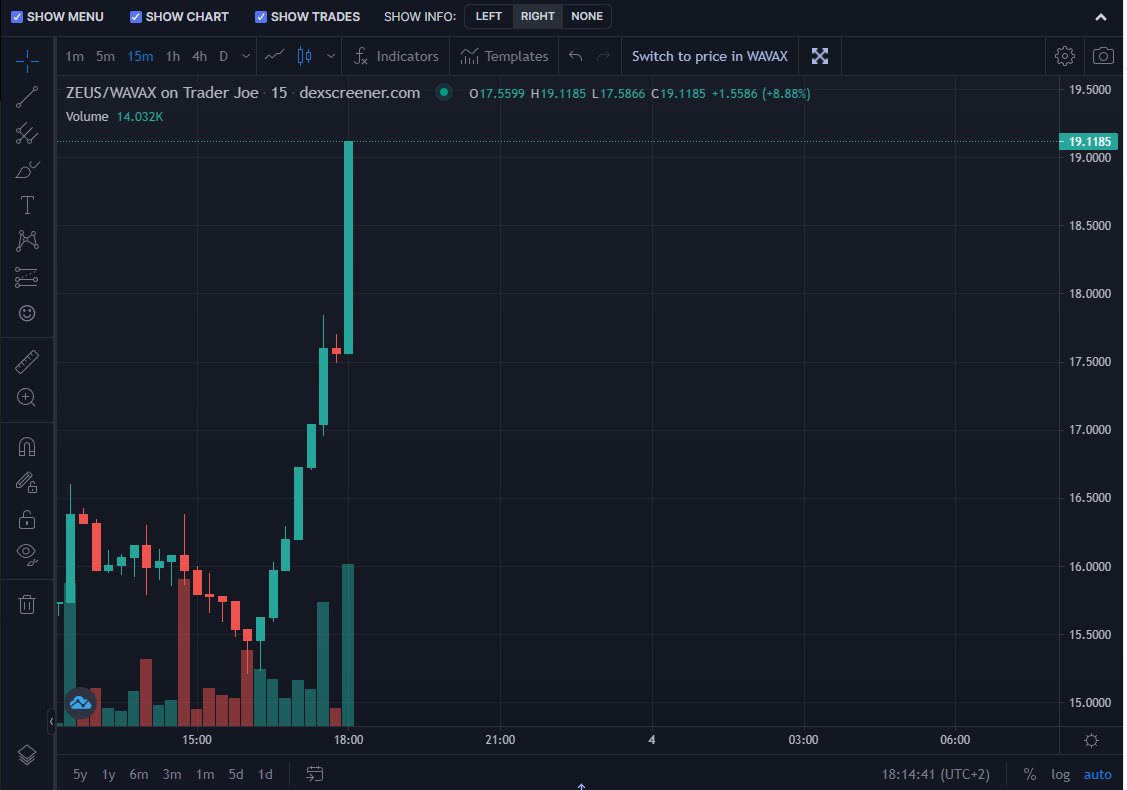Select the brush drawing tool

(x=27, y=170)
